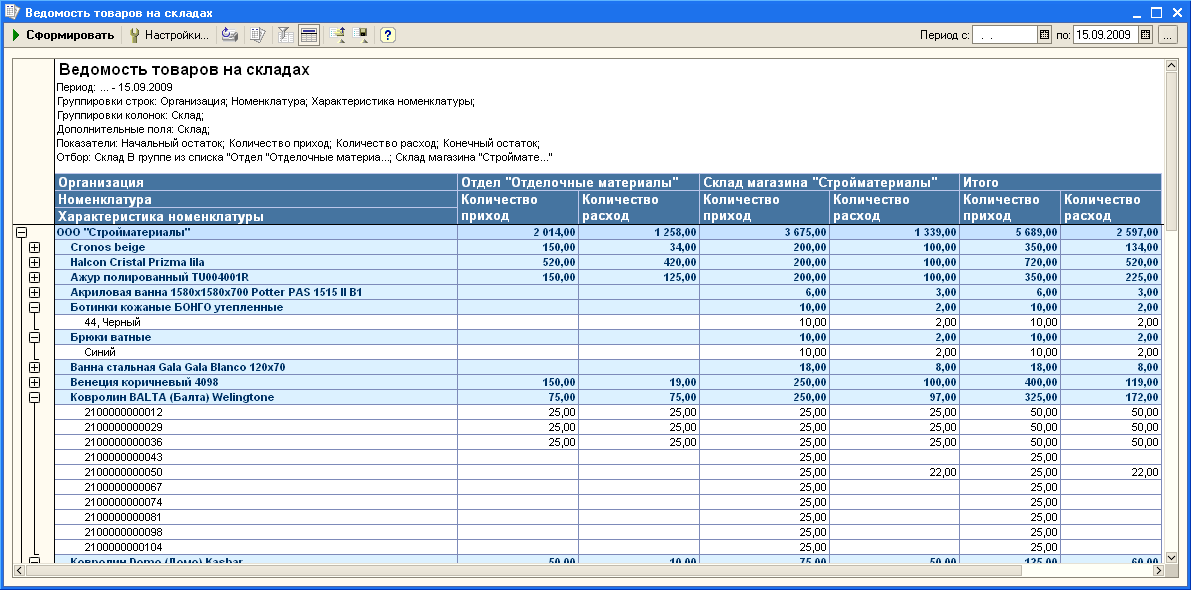Collapse the Брюки ватные row
1191x590 pixels.
click(34, 337)
